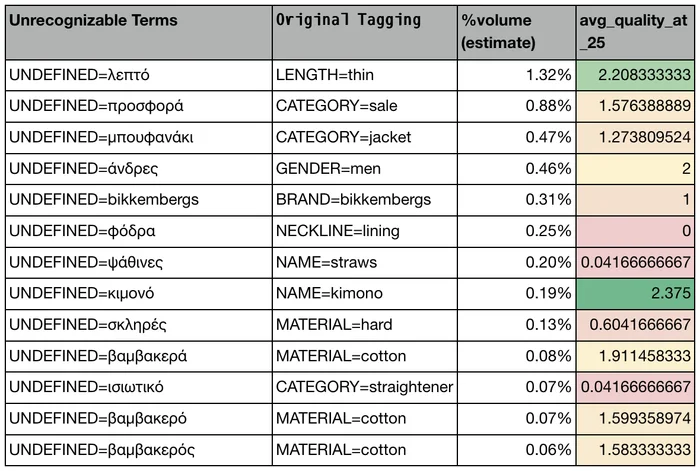Select the dark green 2.375 cell
700x471 pixels.
[635, 293]
